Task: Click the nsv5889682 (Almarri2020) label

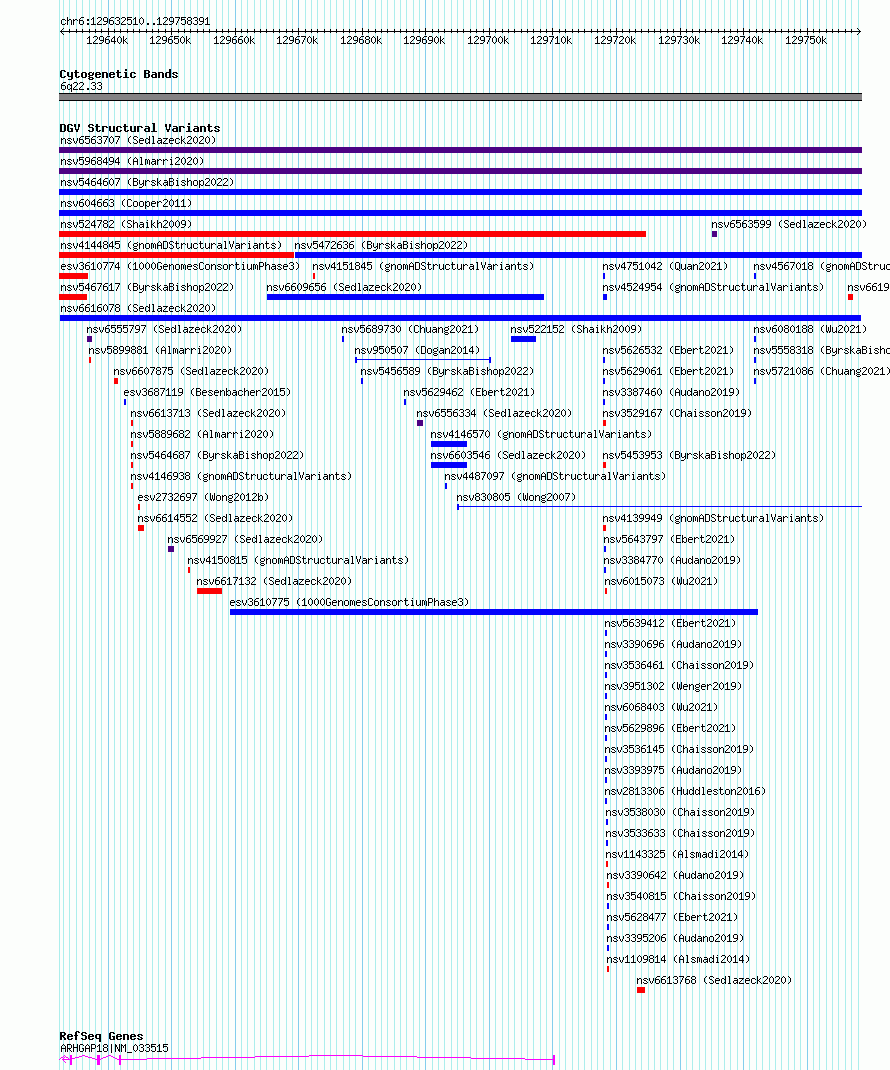Action: pos(202,434)
